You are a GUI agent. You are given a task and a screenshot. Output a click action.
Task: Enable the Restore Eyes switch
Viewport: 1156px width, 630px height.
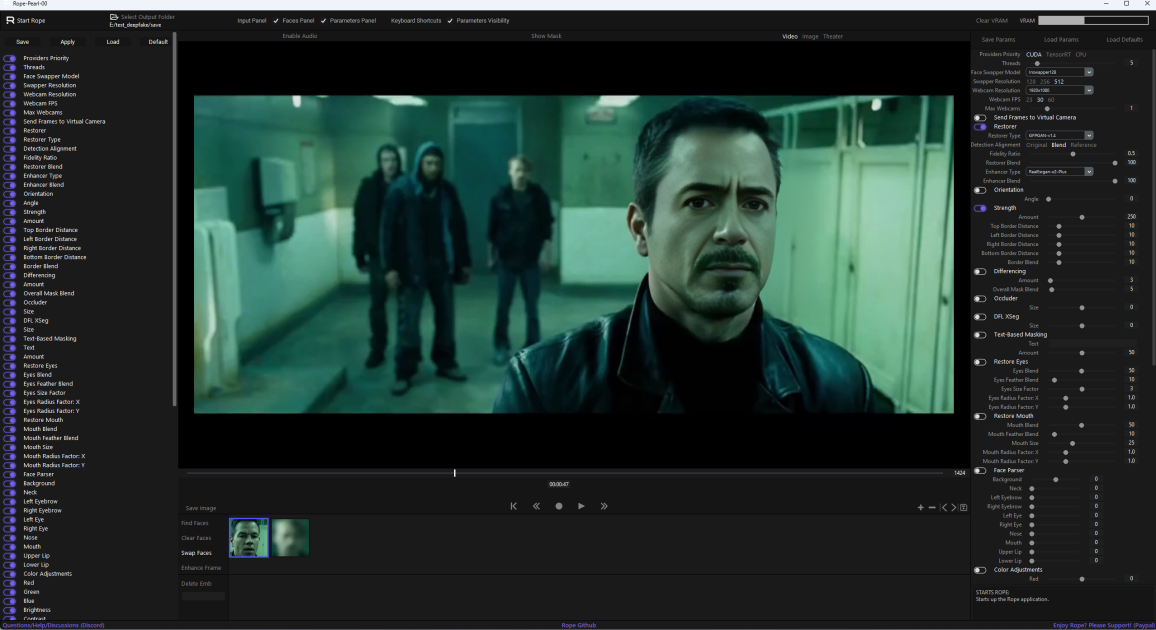coord(980,362)
